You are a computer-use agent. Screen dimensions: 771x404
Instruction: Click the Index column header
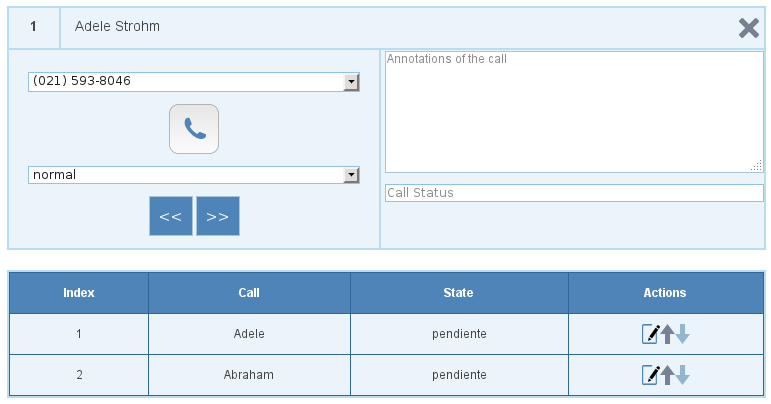point(79,293)
